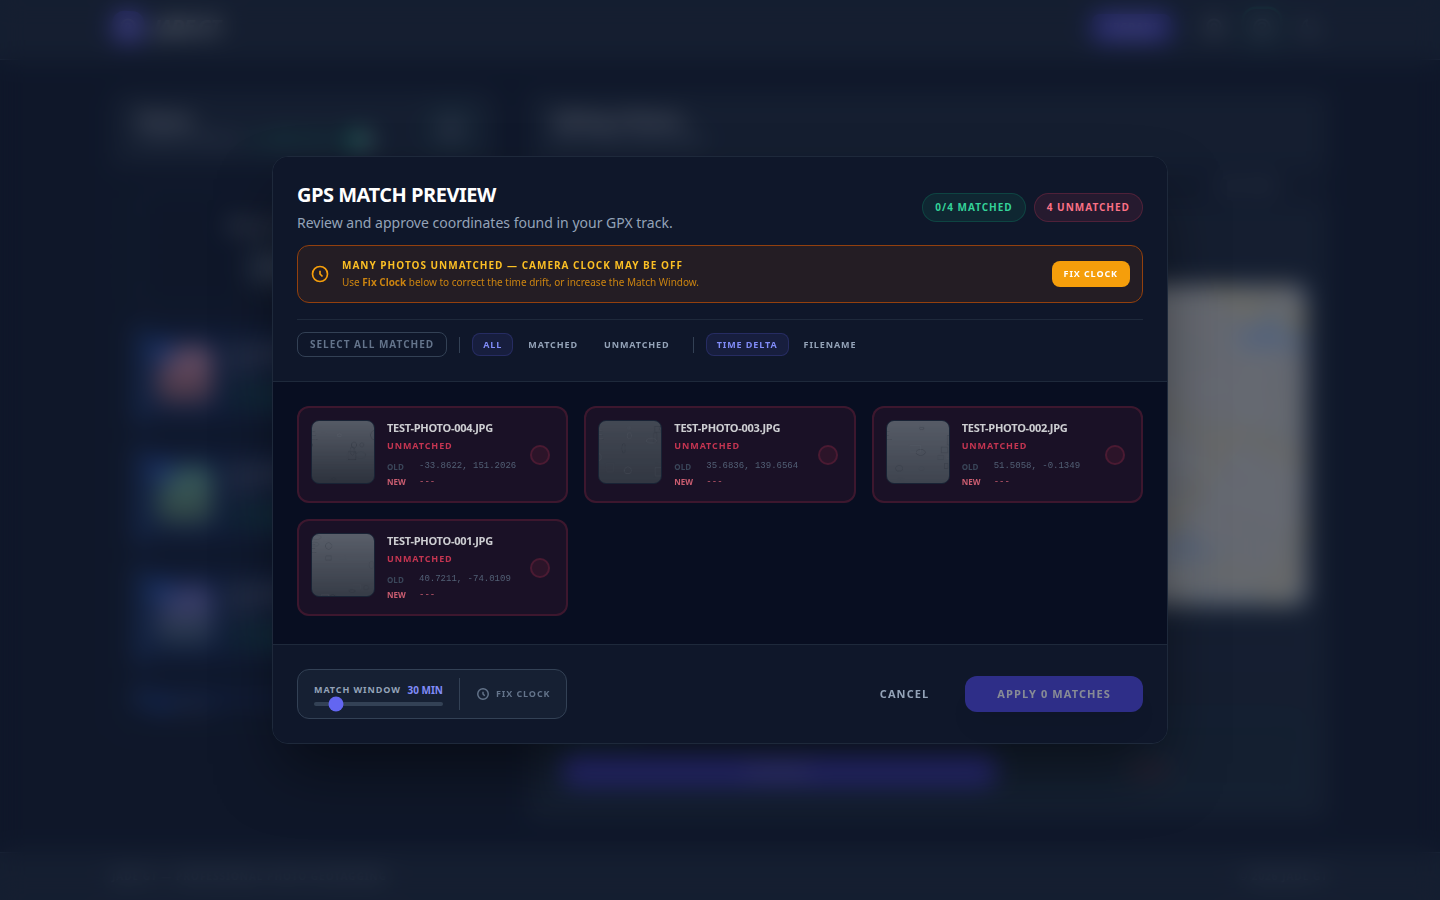The image size is (1440, 900).
Task: Open the TEST-PHOTO-003.JPG thumbnail
Action: [x=630, y=452]
